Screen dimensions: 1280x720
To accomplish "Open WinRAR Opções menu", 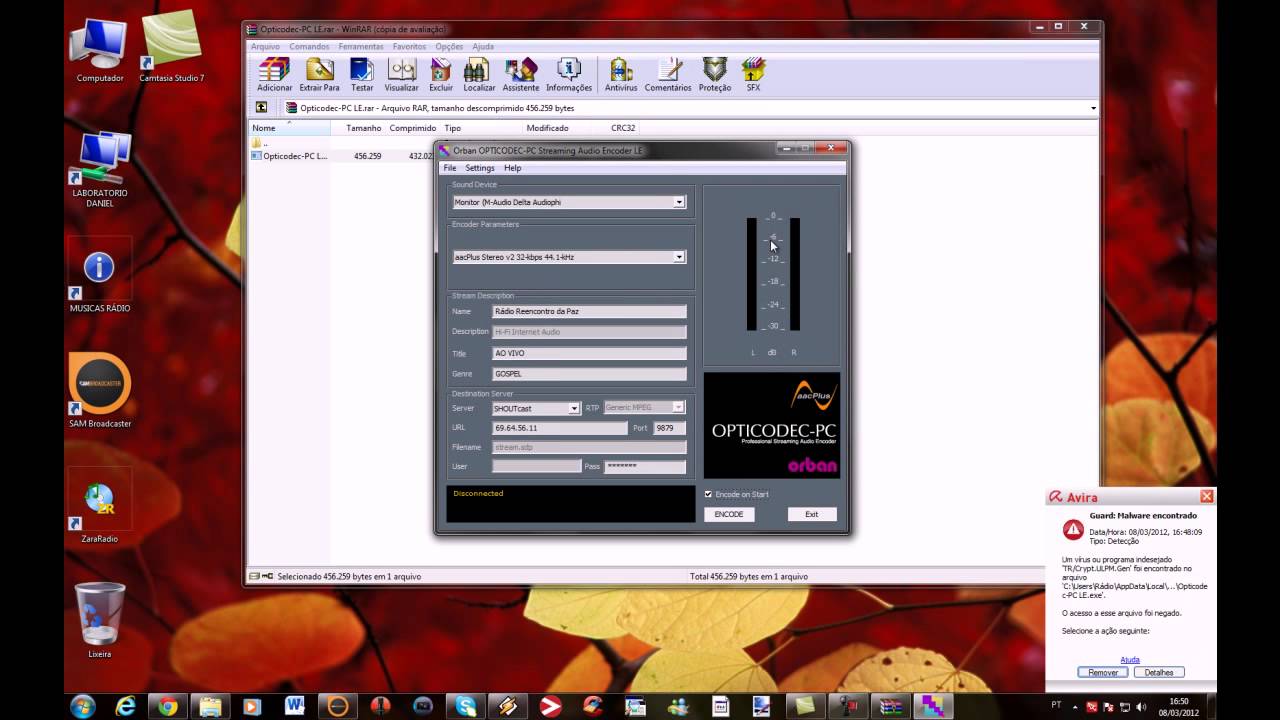I will coord(449,46).
